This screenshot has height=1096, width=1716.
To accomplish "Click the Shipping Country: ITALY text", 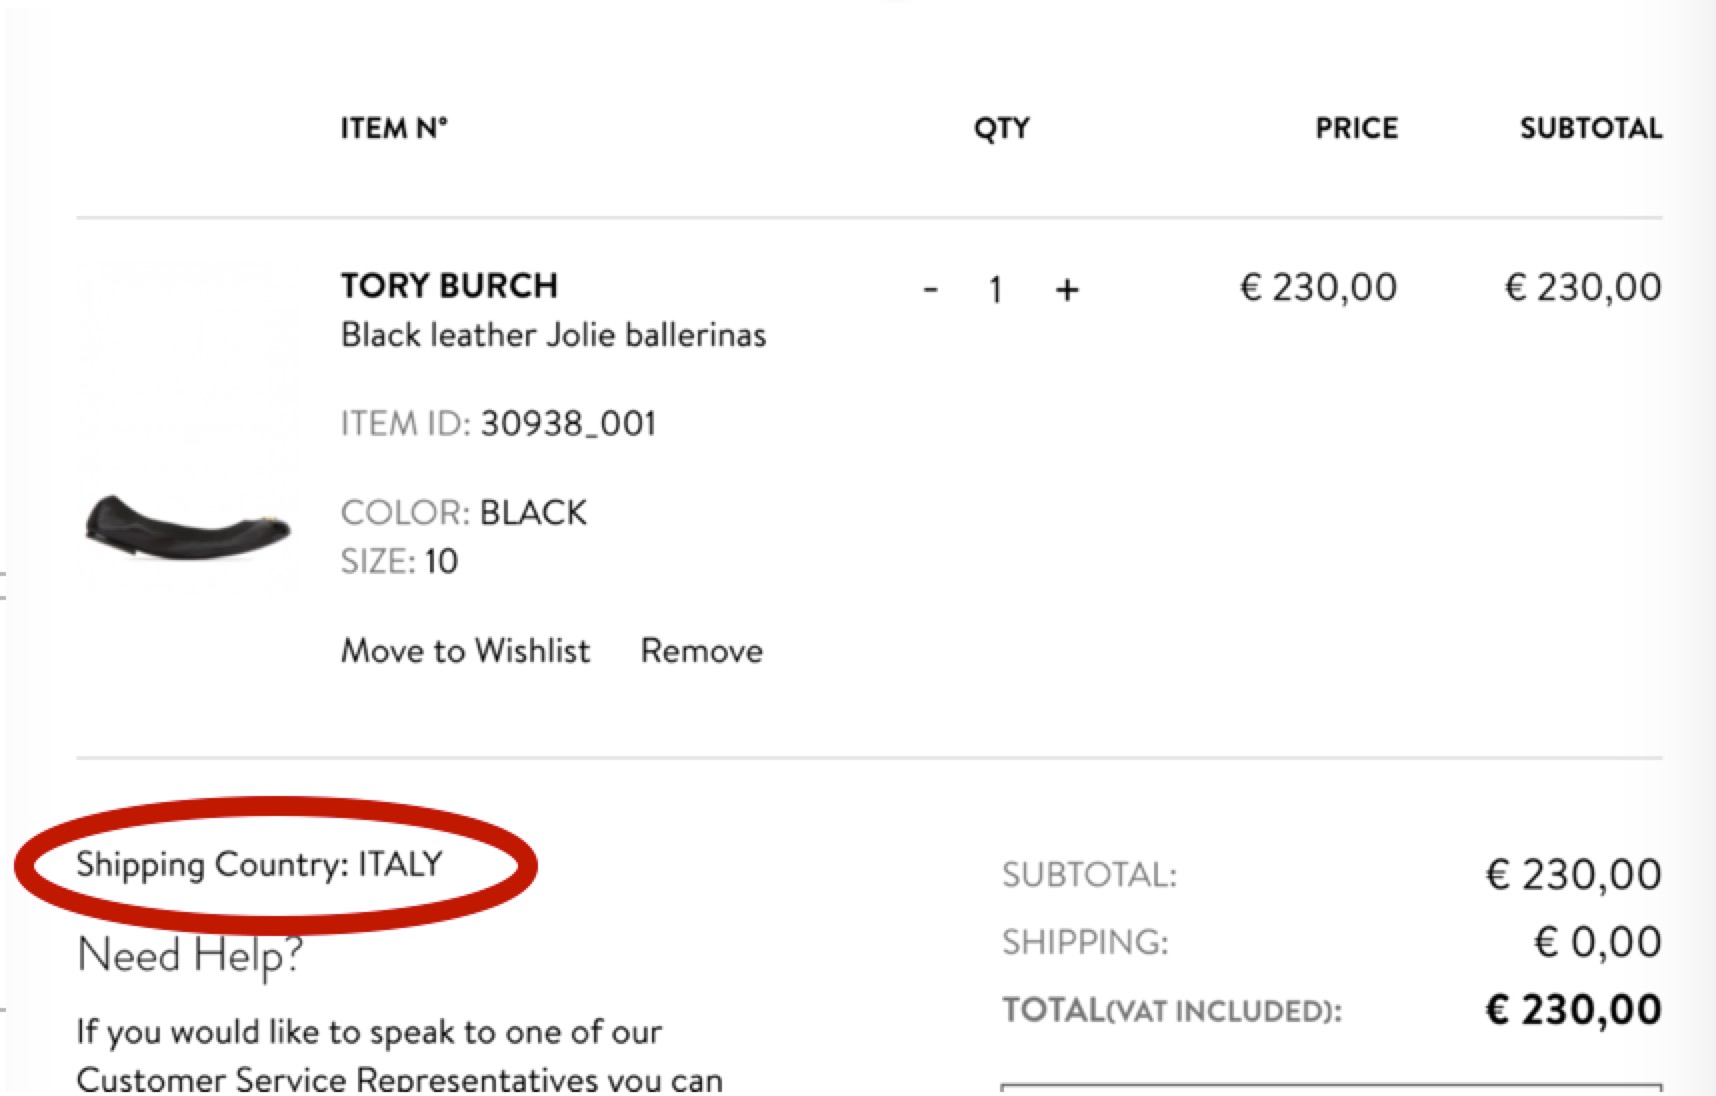I will (259, 864).
